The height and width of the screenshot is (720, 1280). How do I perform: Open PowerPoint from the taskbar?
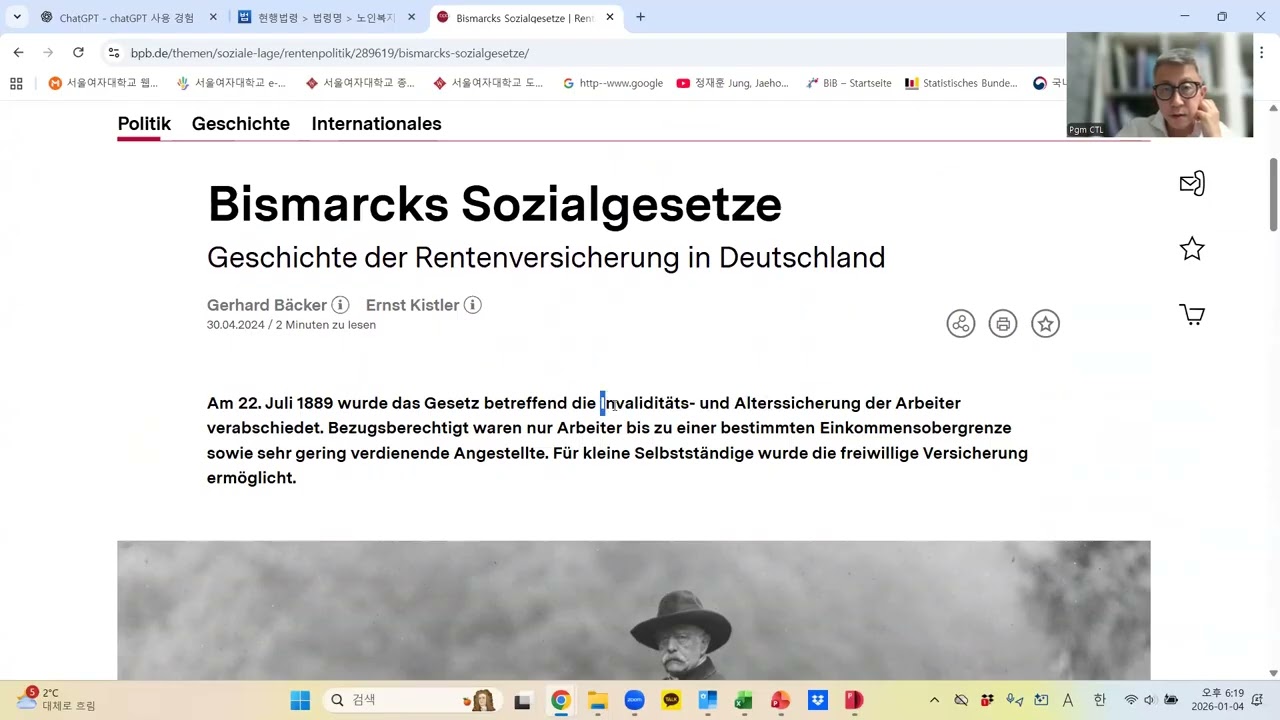(x=780, y=700)
